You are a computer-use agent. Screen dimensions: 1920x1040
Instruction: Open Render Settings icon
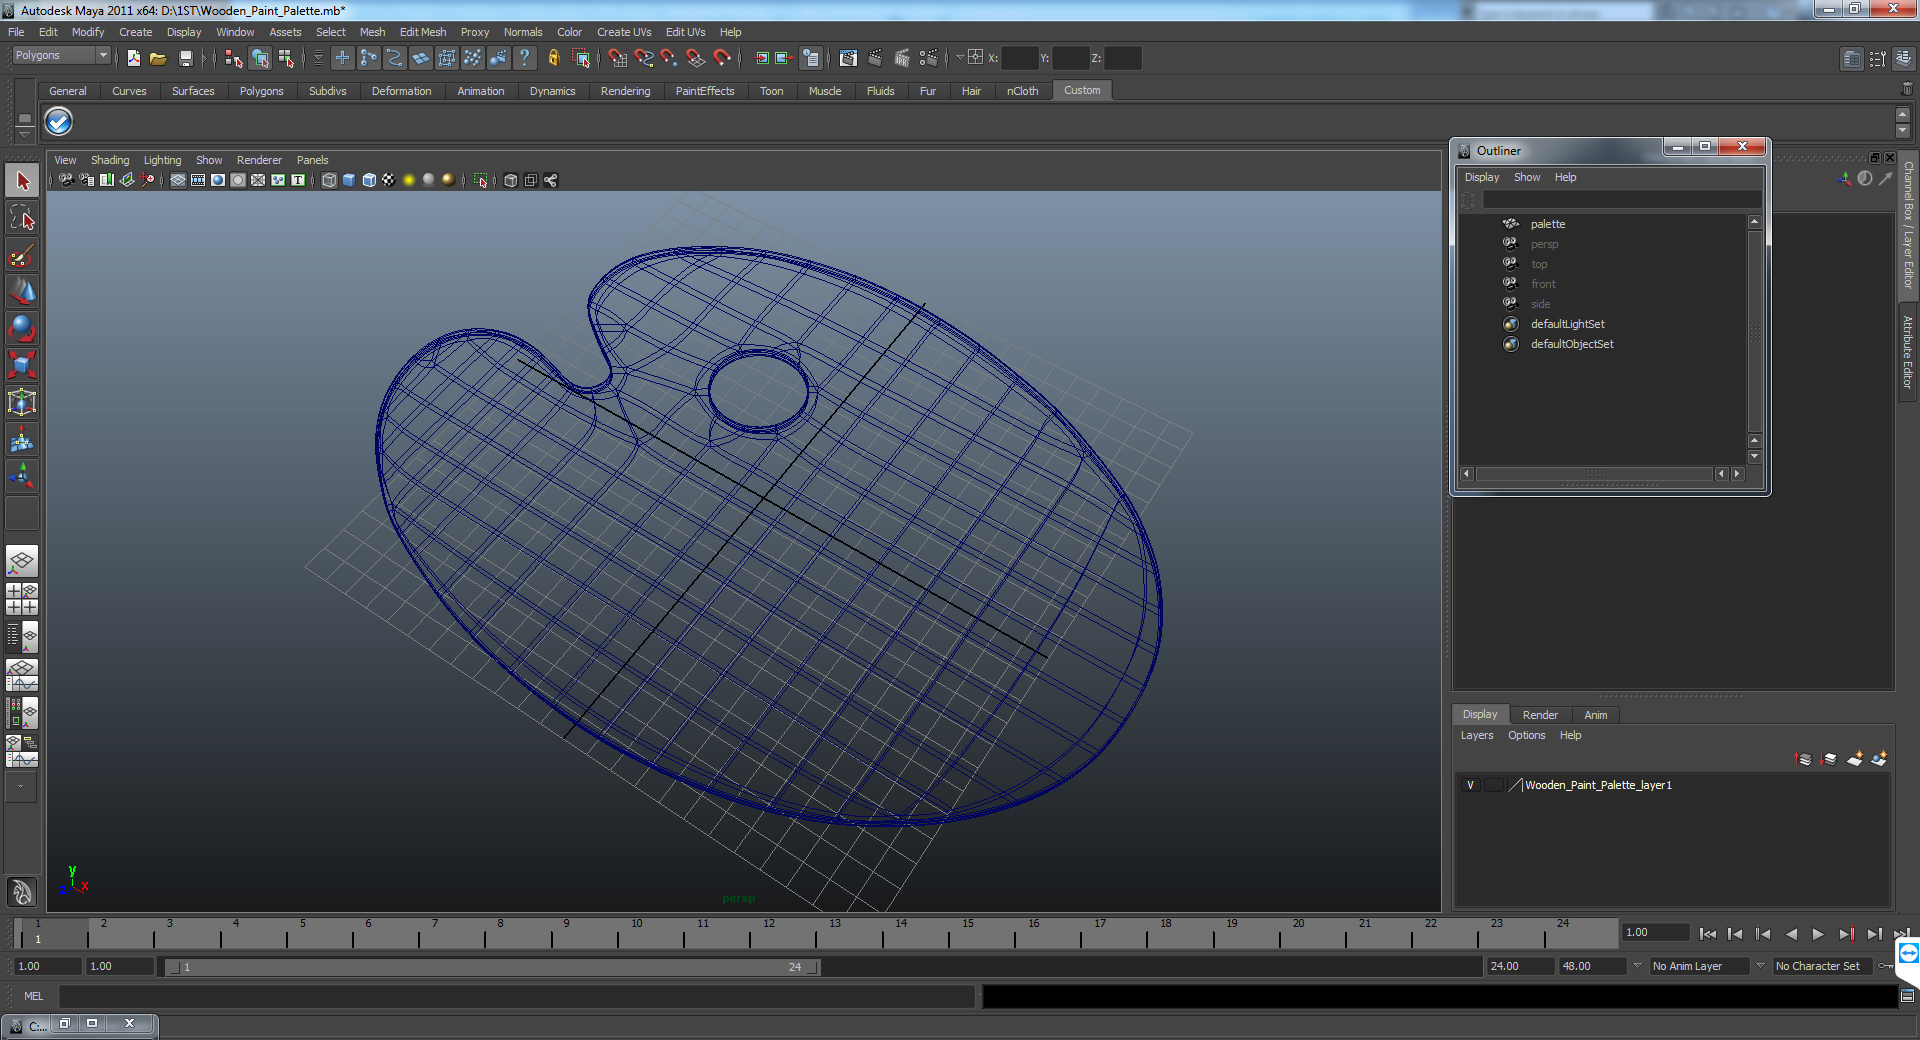pyautogui.click(x=929, y=58)
